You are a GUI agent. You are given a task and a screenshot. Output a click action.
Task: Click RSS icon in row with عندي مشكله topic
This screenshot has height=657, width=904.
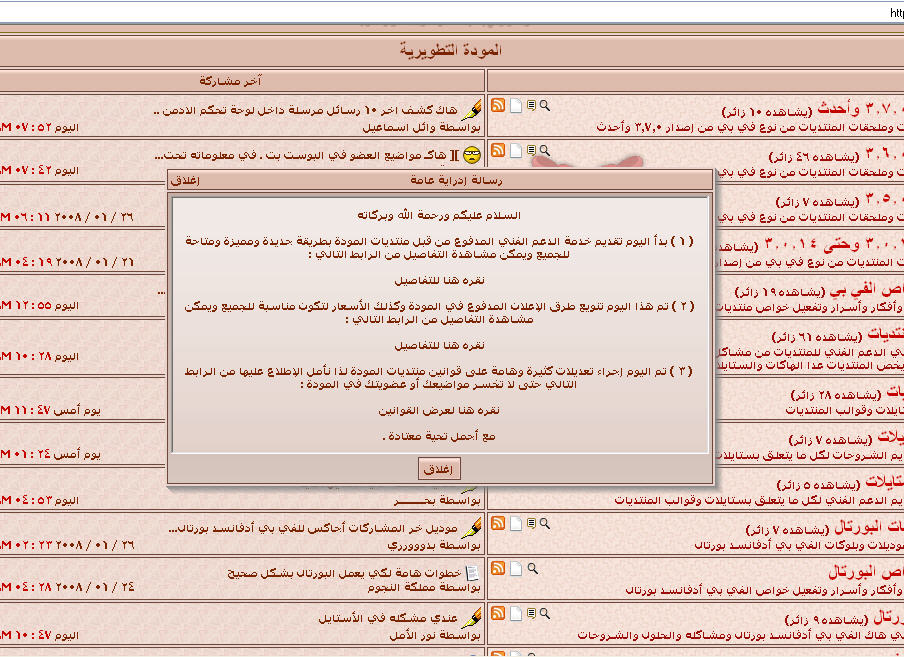pyautogui.click(x=498, y=613)
